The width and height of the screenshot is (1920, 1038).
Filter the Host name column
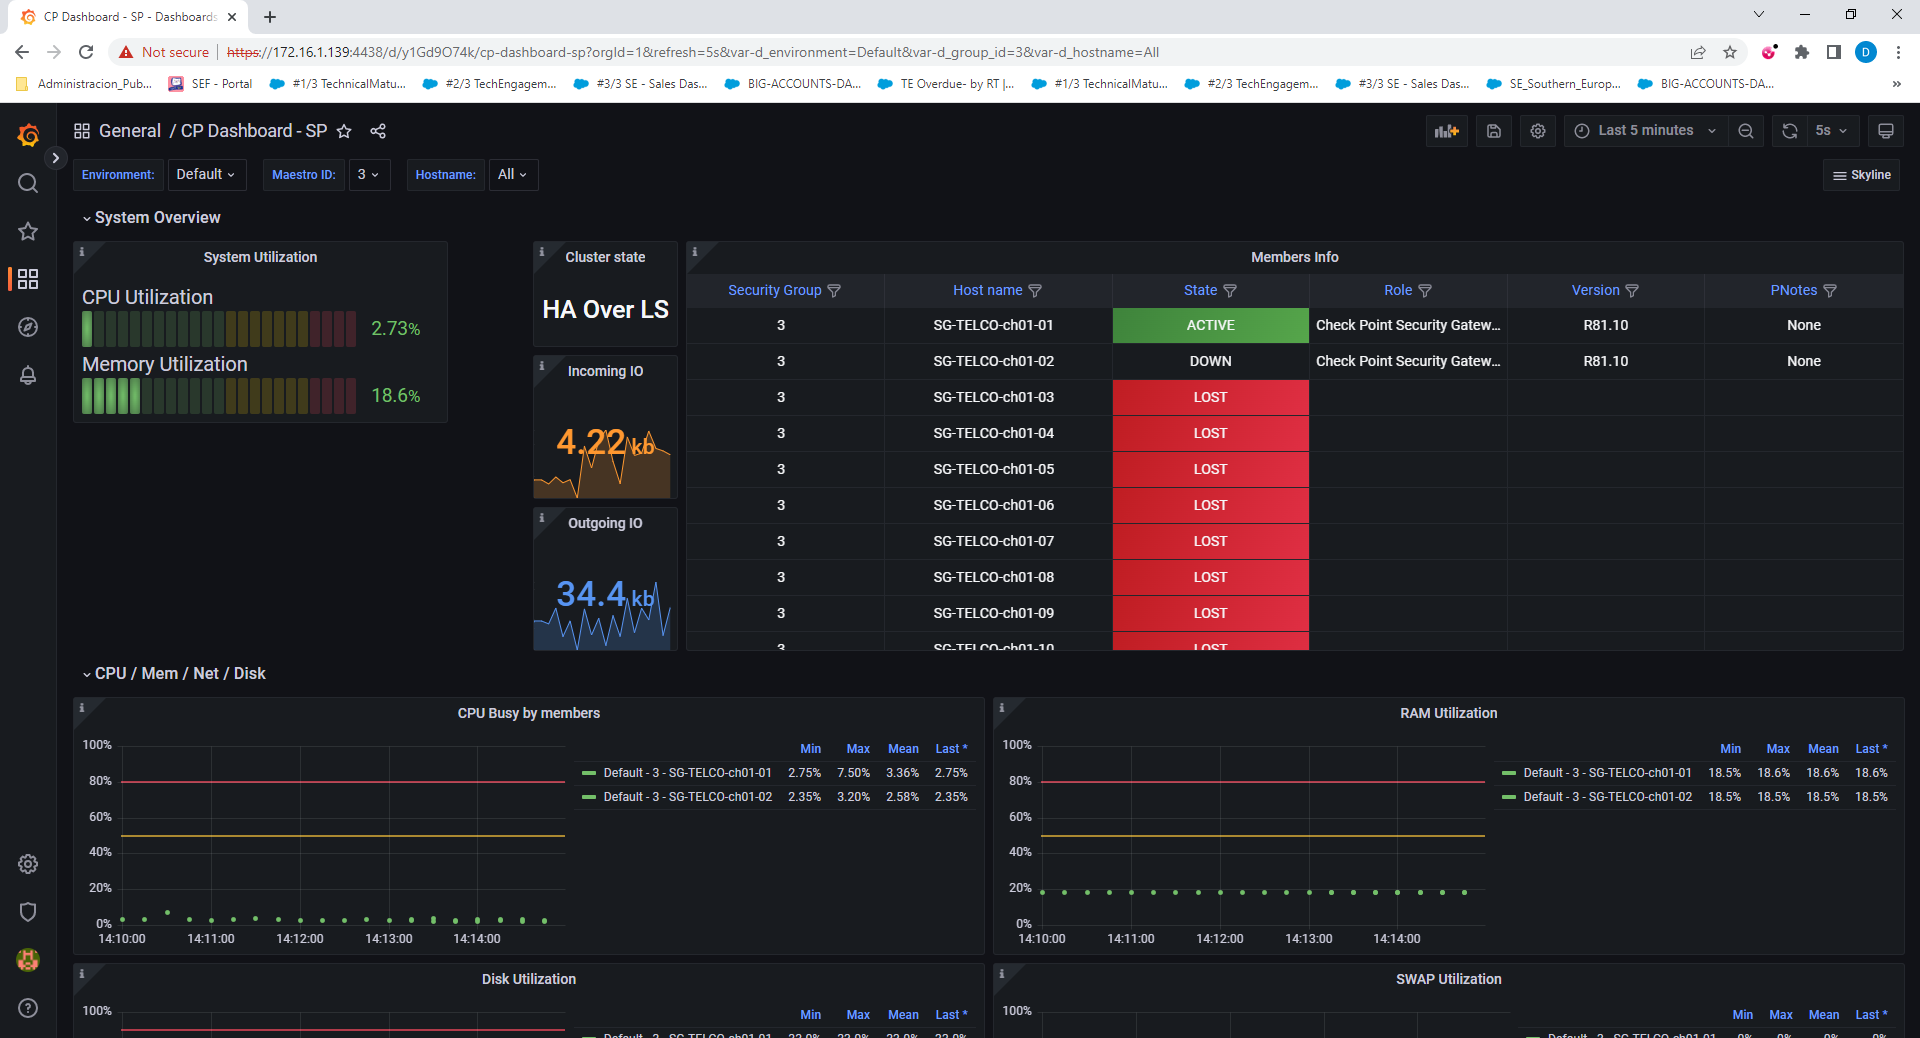[1035, 291]
